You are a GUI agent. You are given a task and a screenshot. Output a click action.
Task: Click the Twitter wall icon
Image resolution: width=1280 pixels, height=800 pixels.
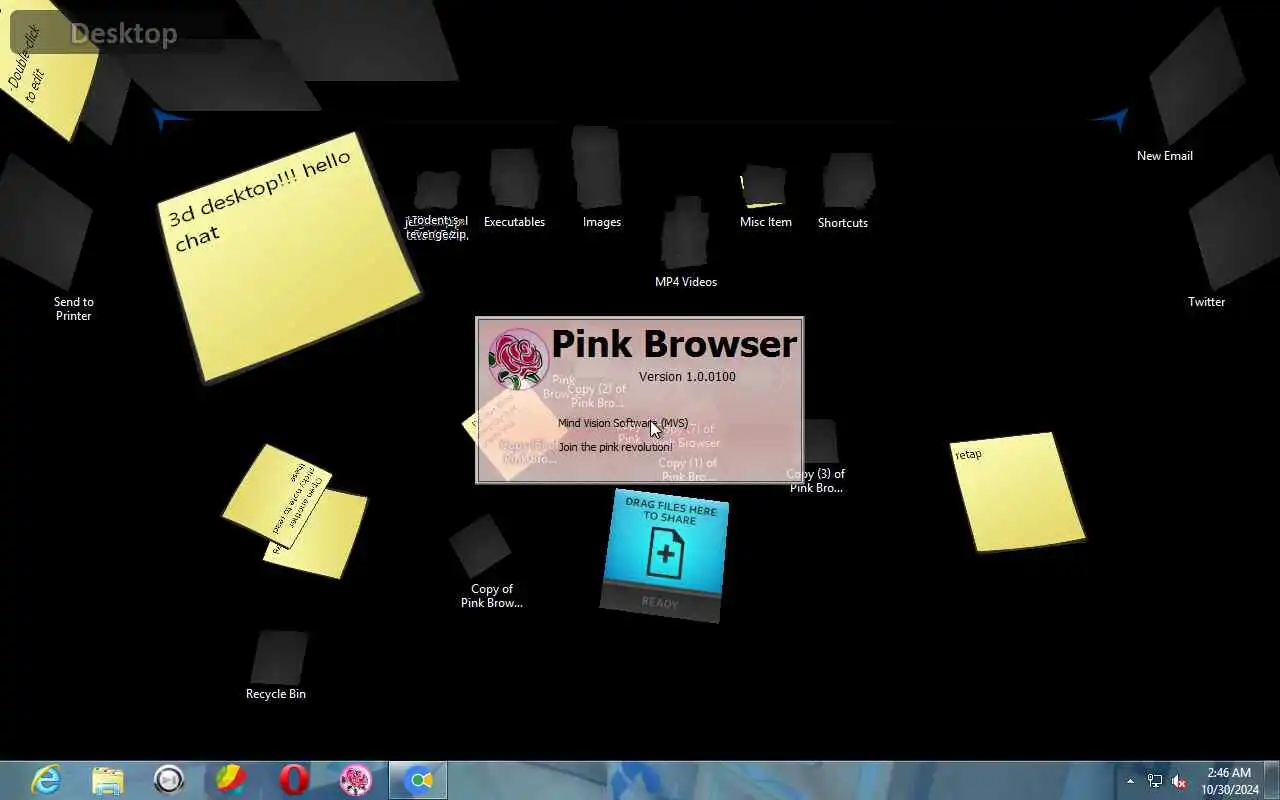coord(1234,222)
